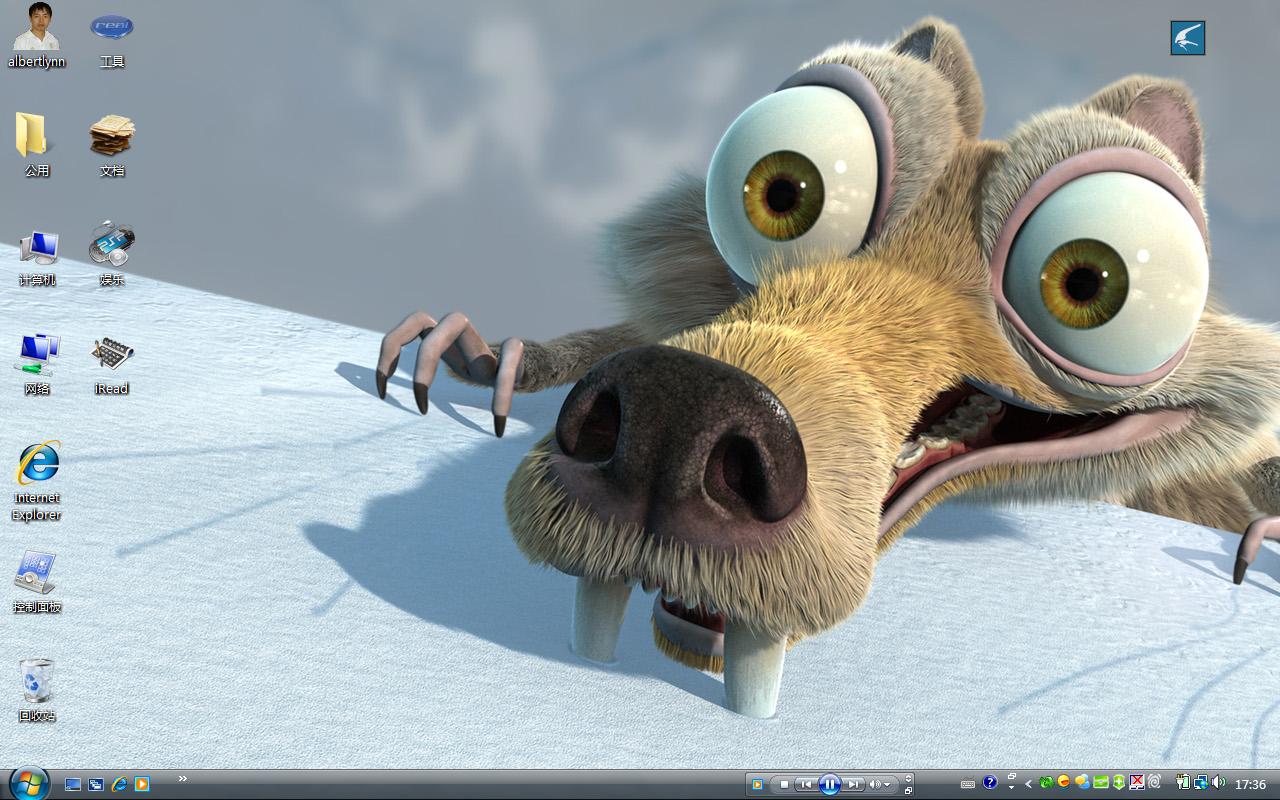Open the system volume speaker tray icon
Screen dimensions: 1280x800
(1218, 783)
